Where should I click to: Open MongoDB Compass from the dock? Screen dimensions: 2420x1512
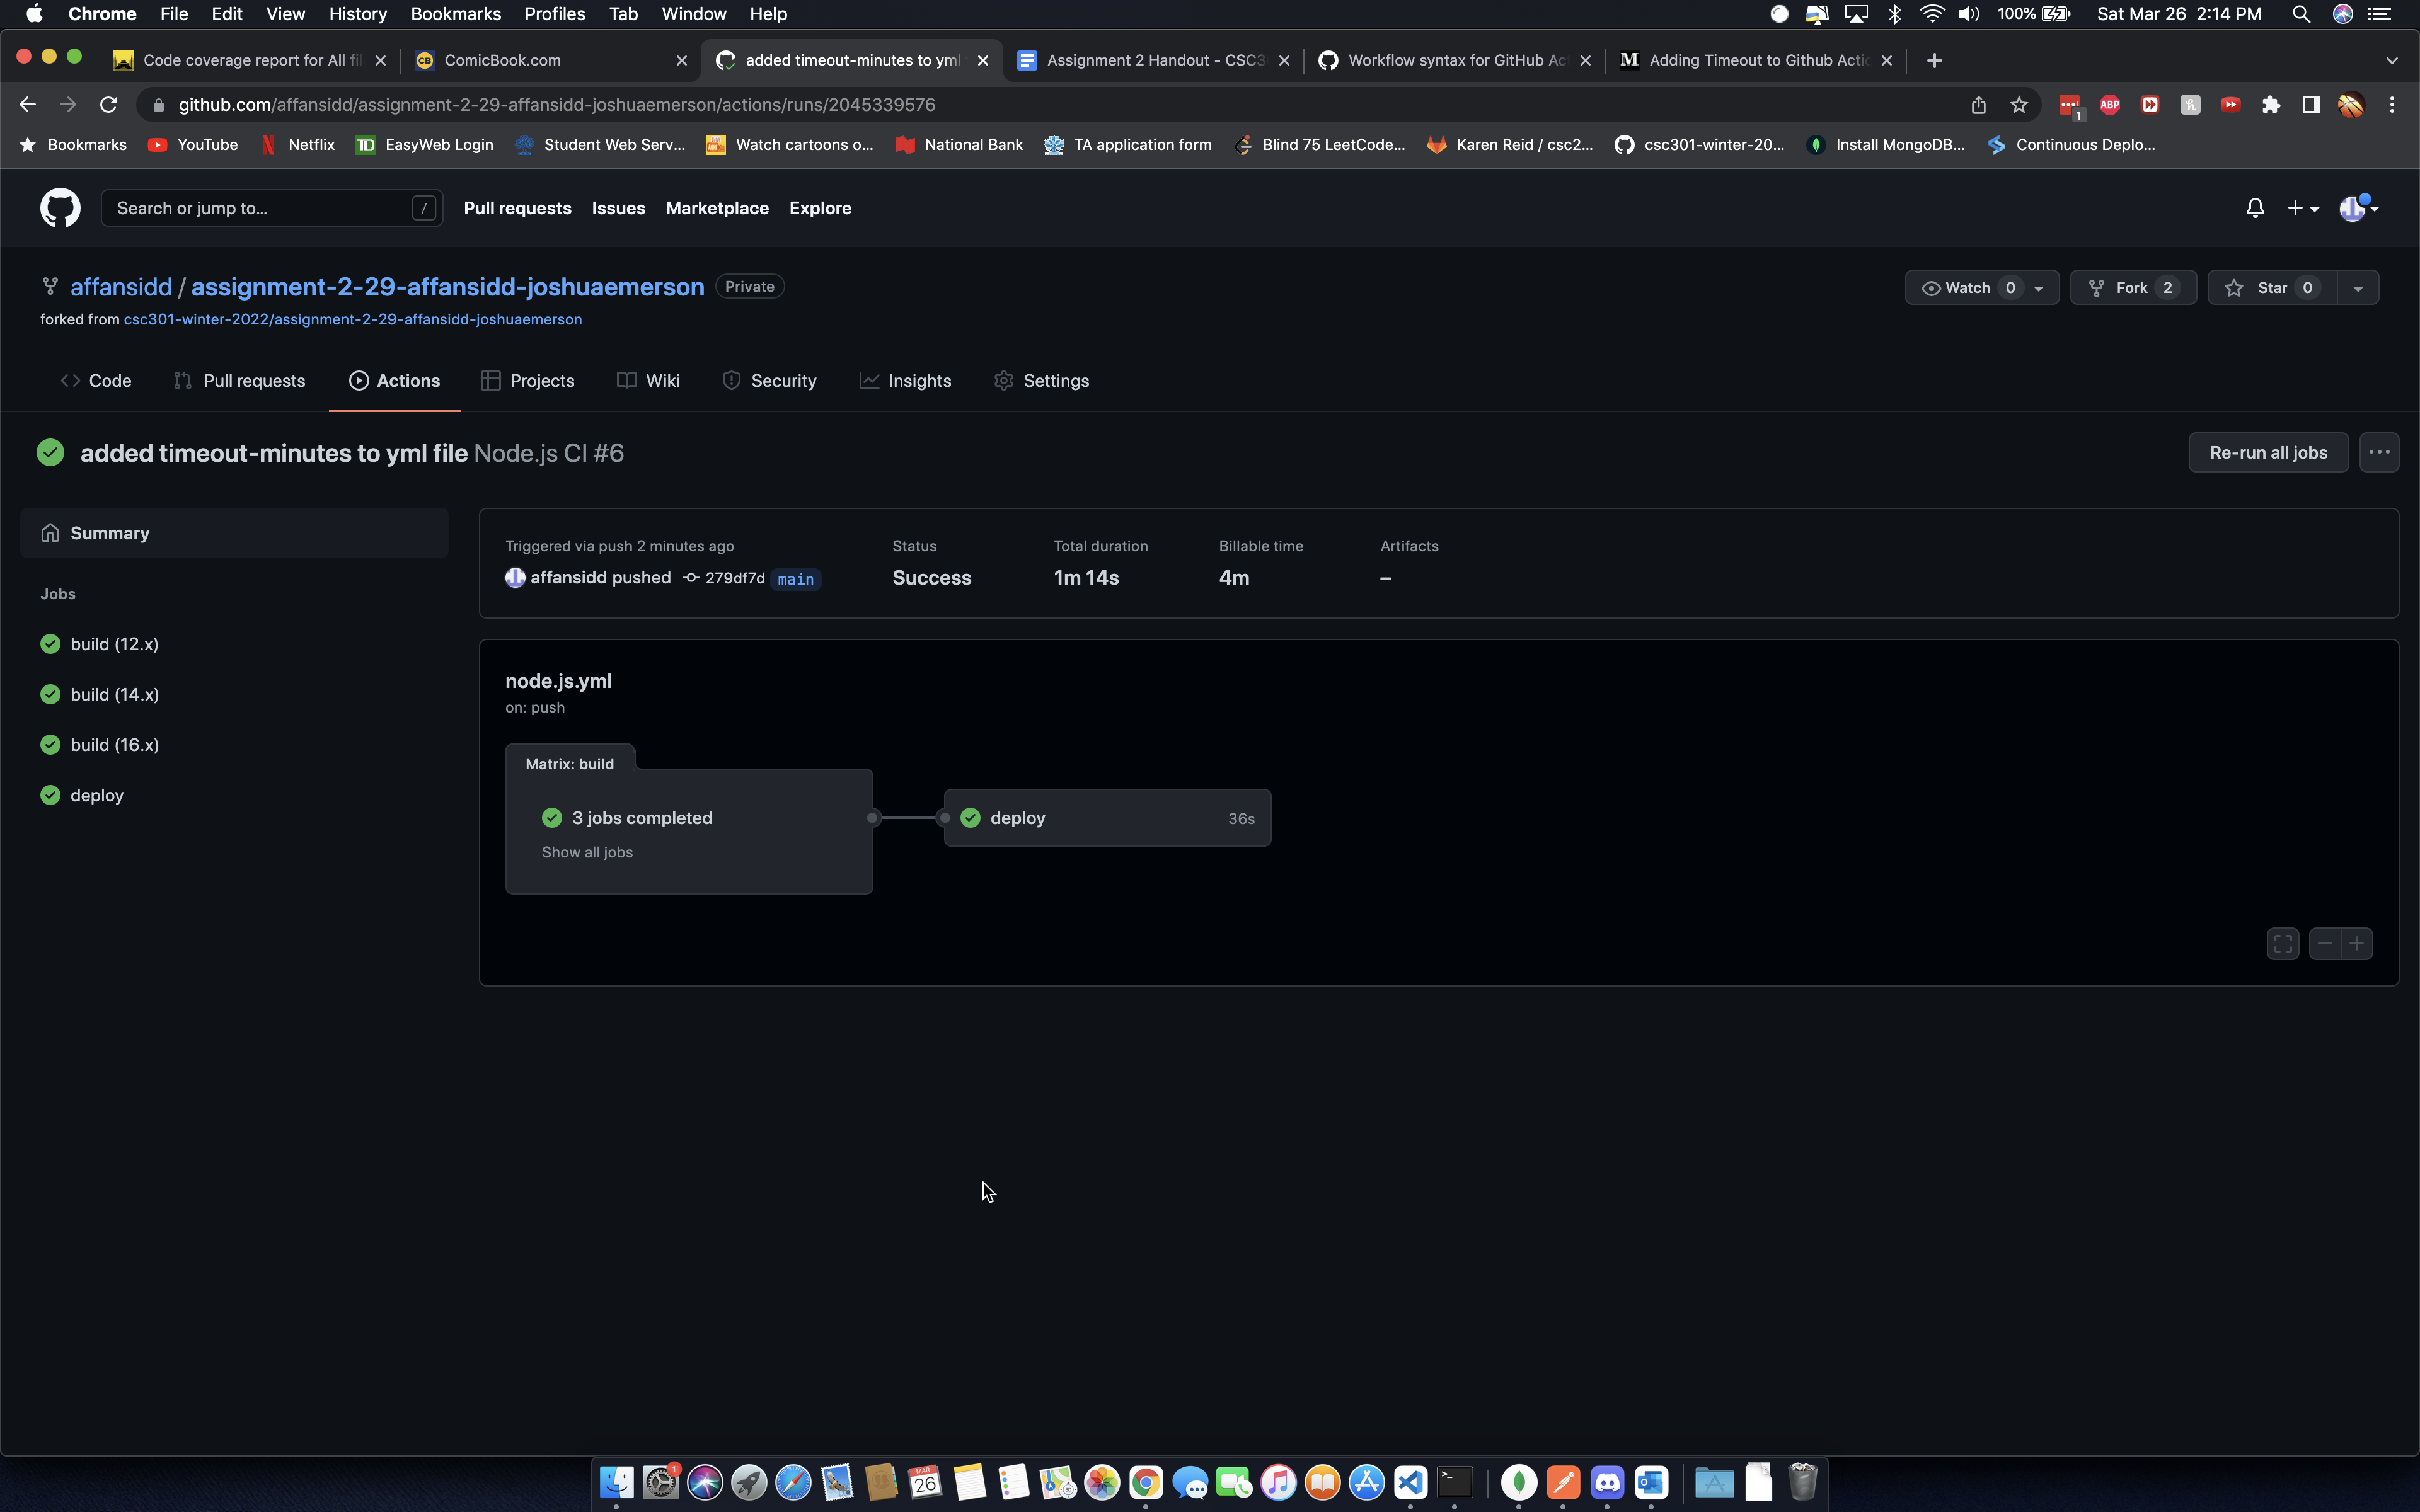(1519, 1482)
